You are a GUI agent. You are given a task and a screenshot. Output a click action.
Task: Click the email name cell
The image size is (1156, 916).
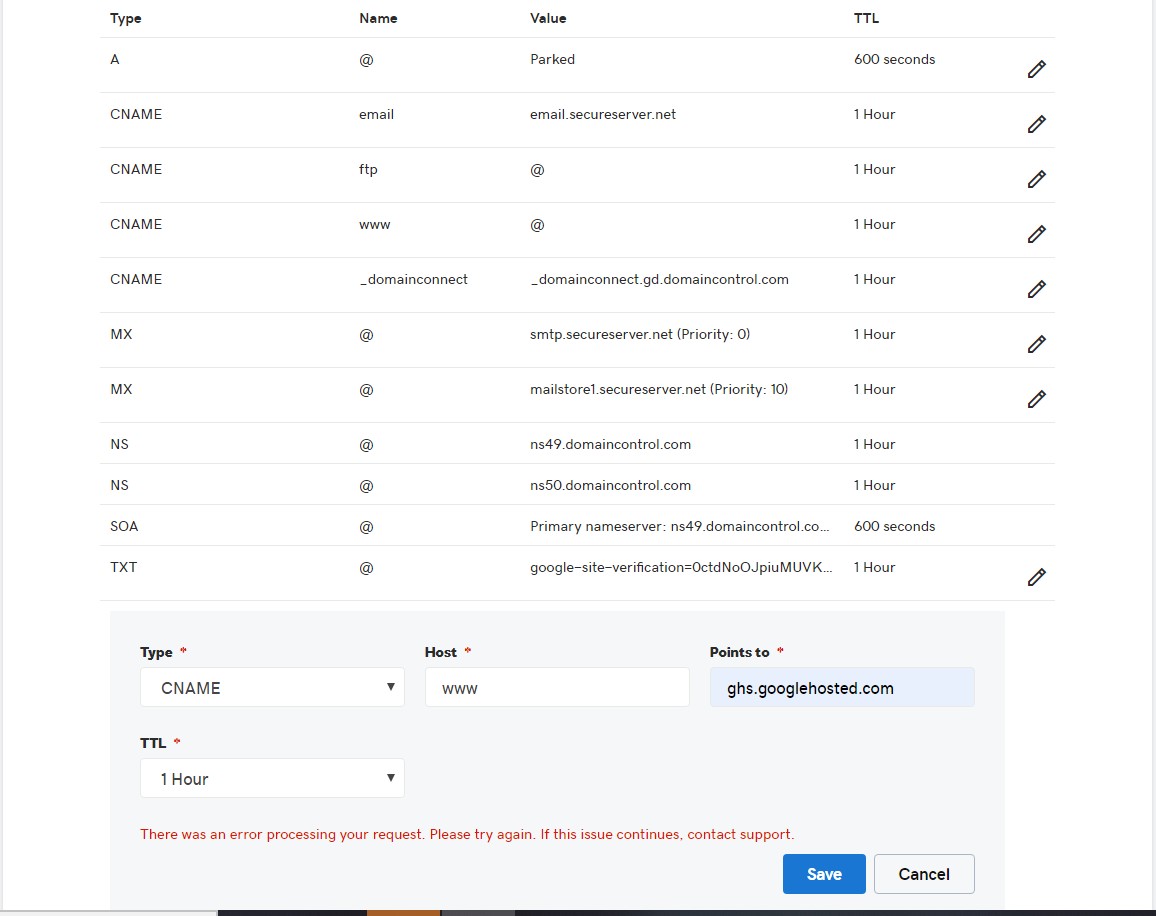pos(376,114)
